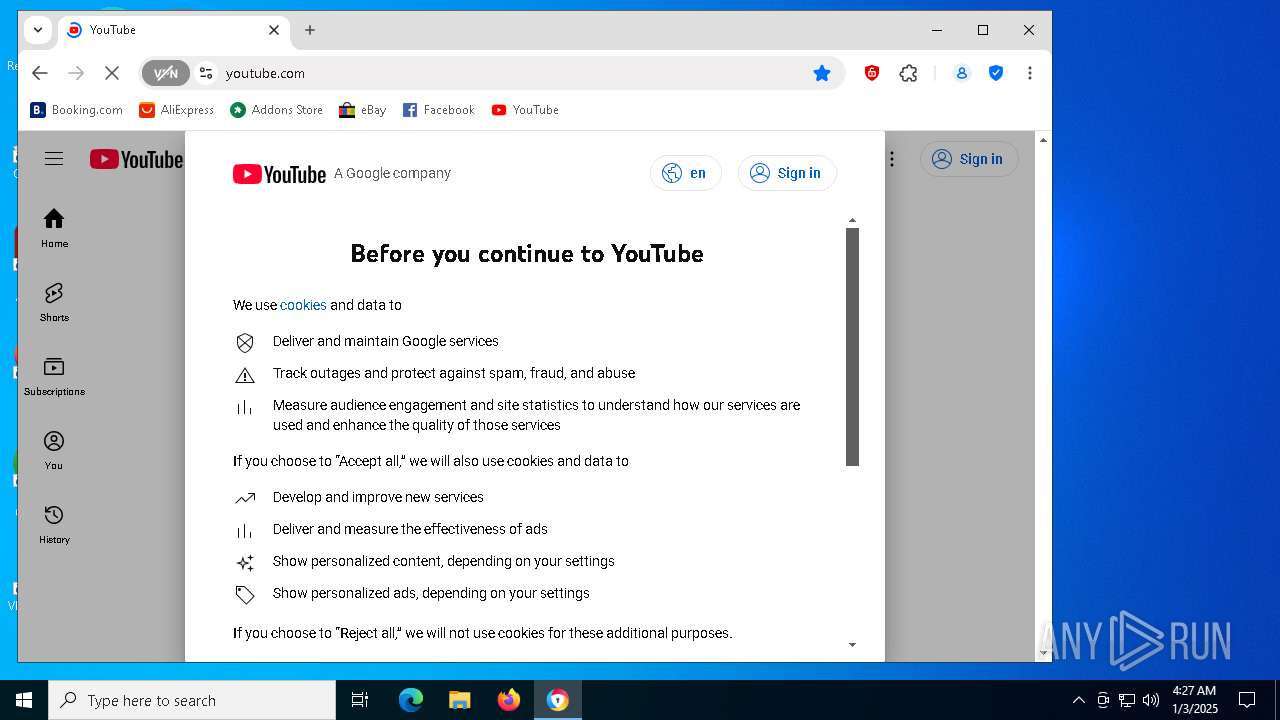
Task: Click the YouTube logo in page header
Action: pos(137,159)
